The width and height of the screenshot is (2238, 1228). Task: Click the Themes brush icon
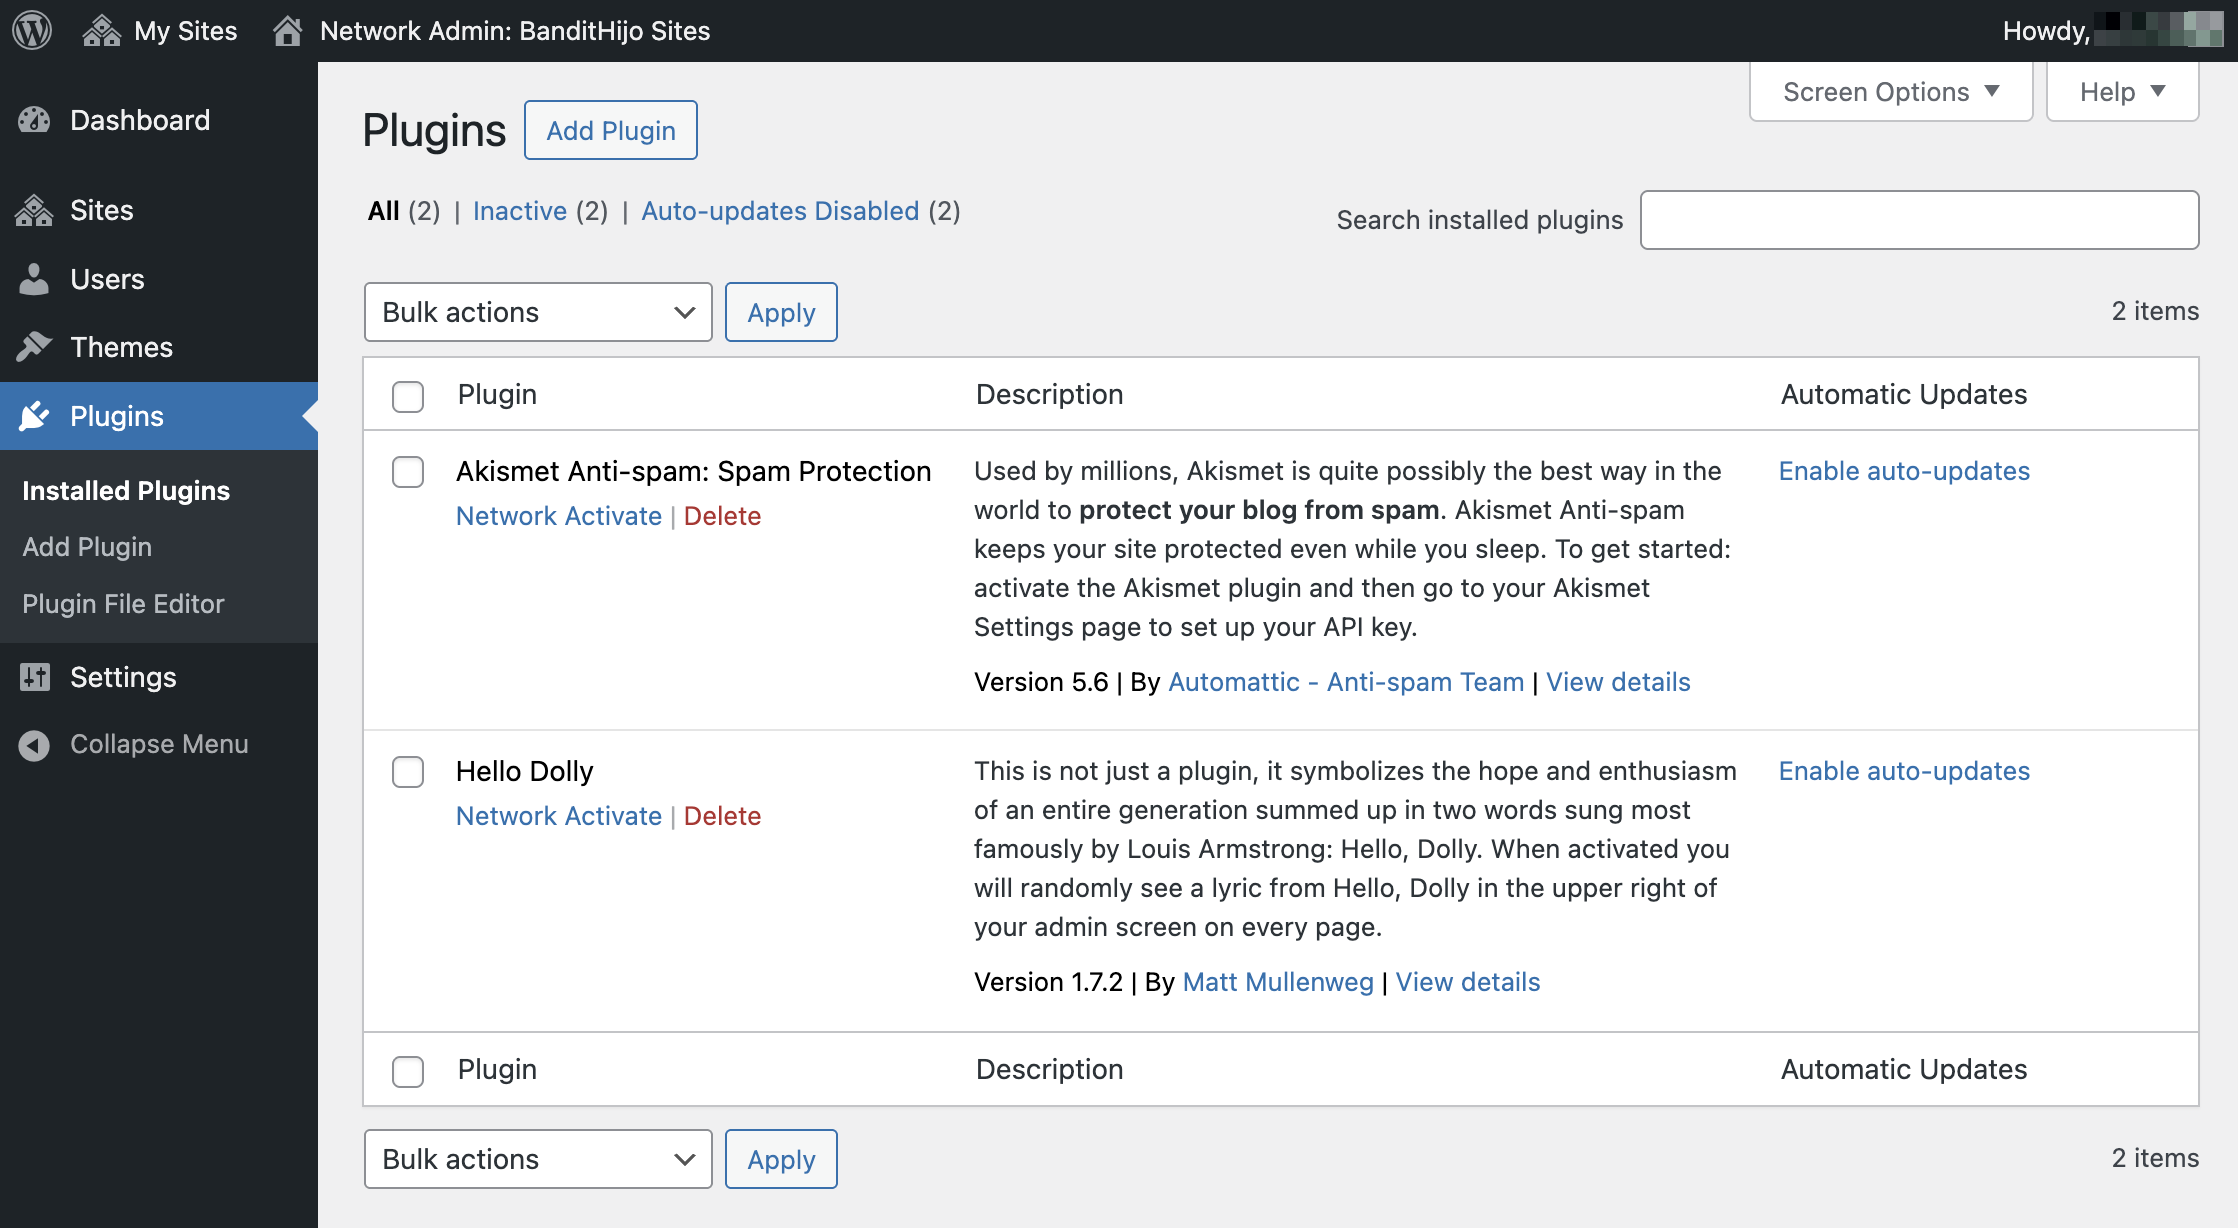(34, 347)
